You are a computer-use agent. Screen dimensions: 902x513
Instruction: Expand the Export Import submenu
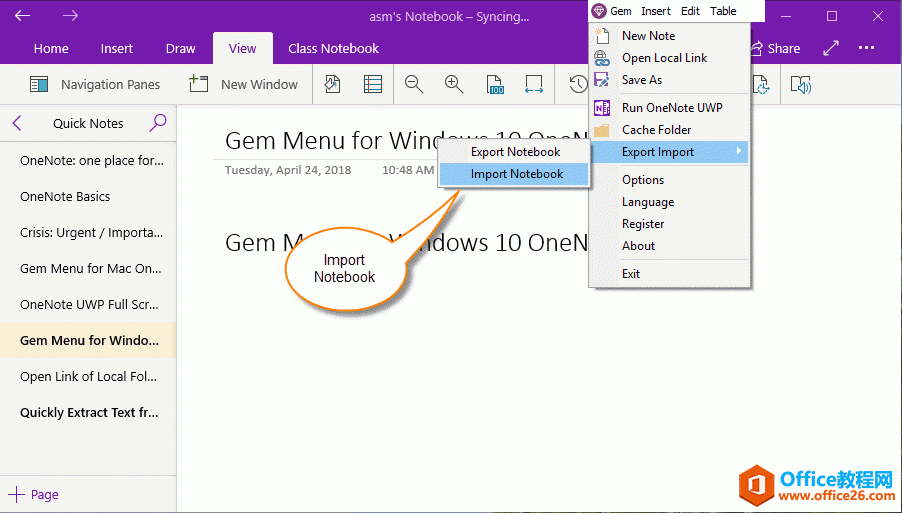coord(669,152)
